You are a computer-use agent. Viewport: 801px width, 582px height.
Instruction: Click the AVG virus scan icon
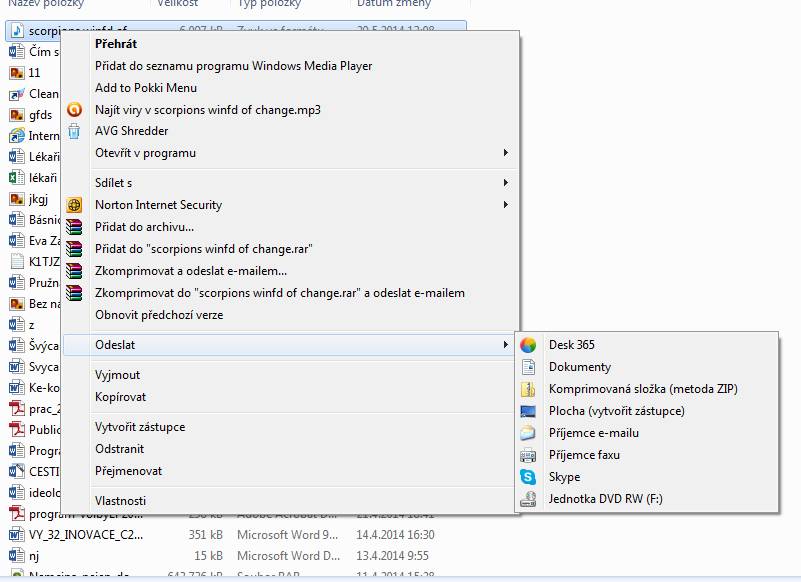point(75,109)
